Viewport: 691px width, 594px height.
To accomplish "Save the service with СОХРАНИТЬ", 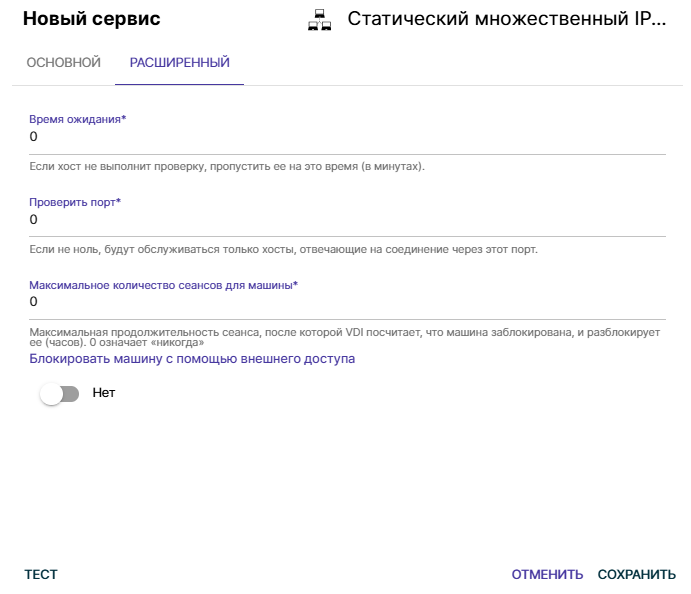I will click(636, 575).
